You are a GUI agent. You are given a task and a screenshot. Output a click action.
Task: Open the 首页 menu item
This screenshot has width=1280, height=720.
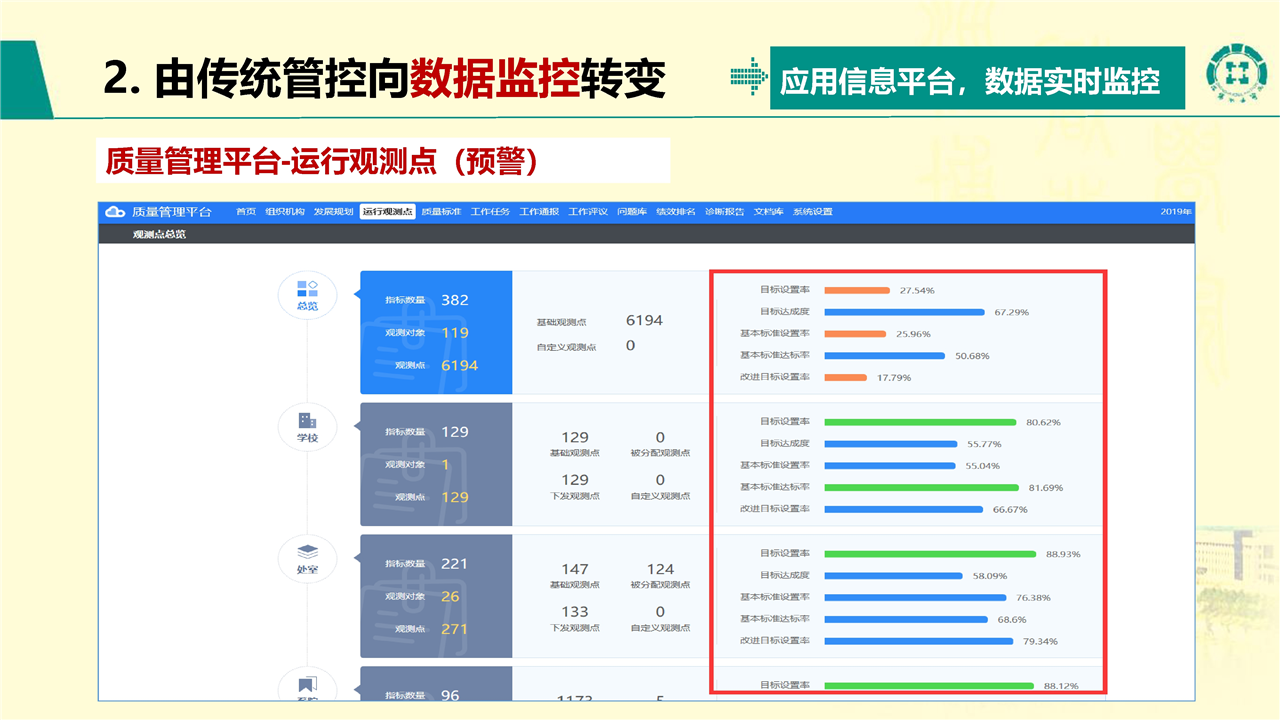(x=245, y=212)
